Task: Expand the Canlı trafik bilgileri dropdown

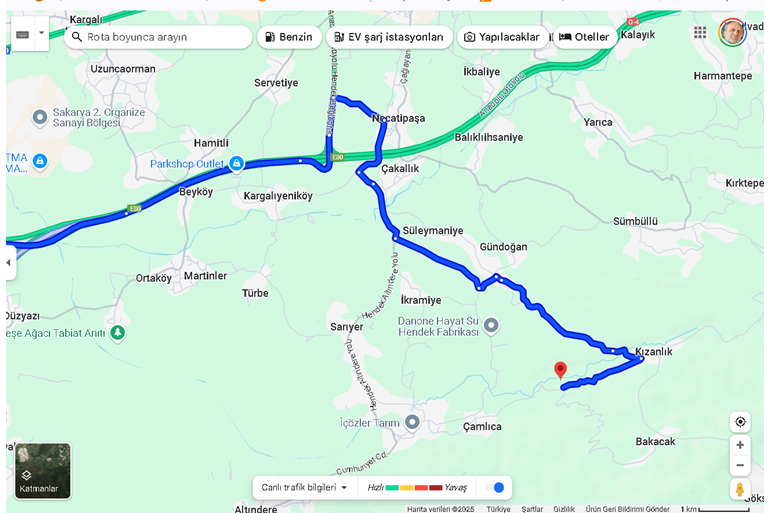Action: [x=304, y=487]
